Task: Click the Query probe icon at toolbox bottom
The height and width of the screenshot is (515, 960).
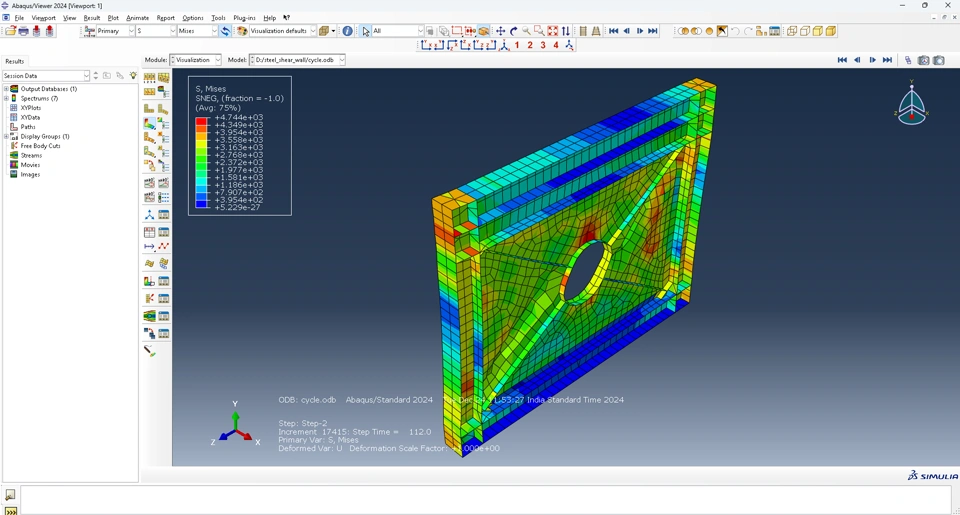Action: [x=149, y=351]
